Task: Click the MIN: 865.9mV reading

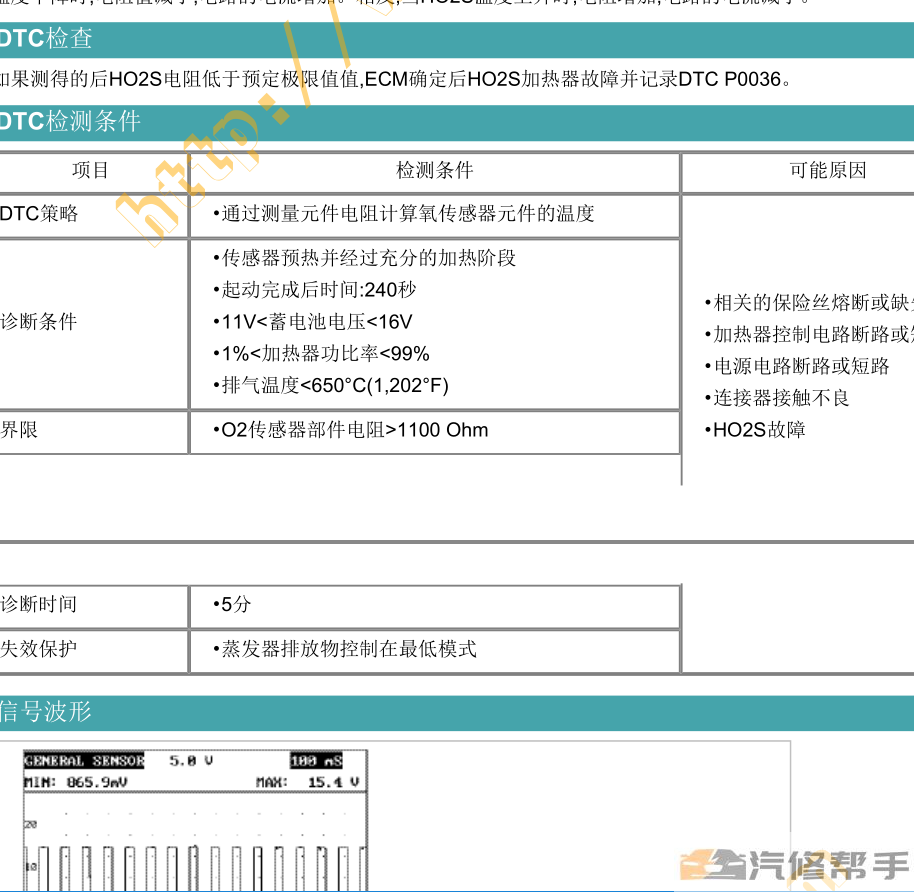Action: 76,782
